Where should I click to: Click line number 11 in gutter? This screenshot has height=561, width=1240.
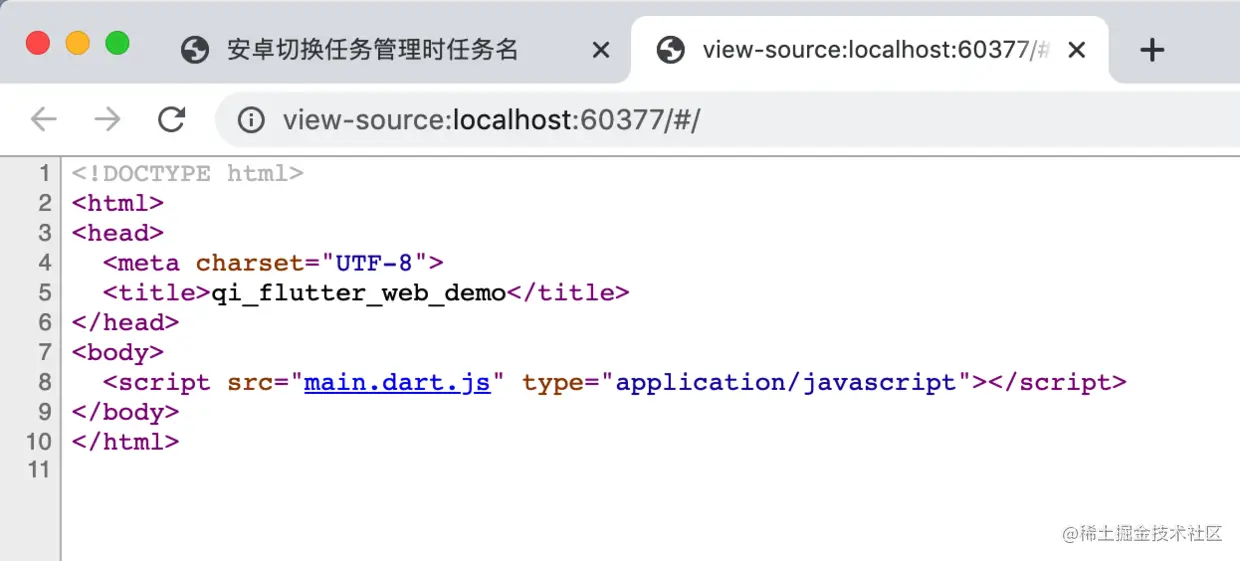tap(38, 469)
